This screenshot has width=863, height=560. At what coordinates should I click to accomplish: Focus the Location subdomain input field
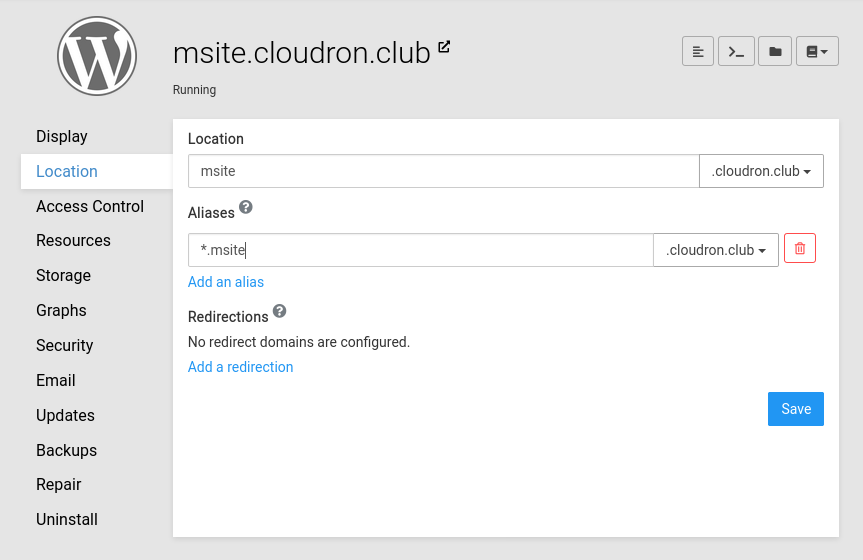[443, 171]
